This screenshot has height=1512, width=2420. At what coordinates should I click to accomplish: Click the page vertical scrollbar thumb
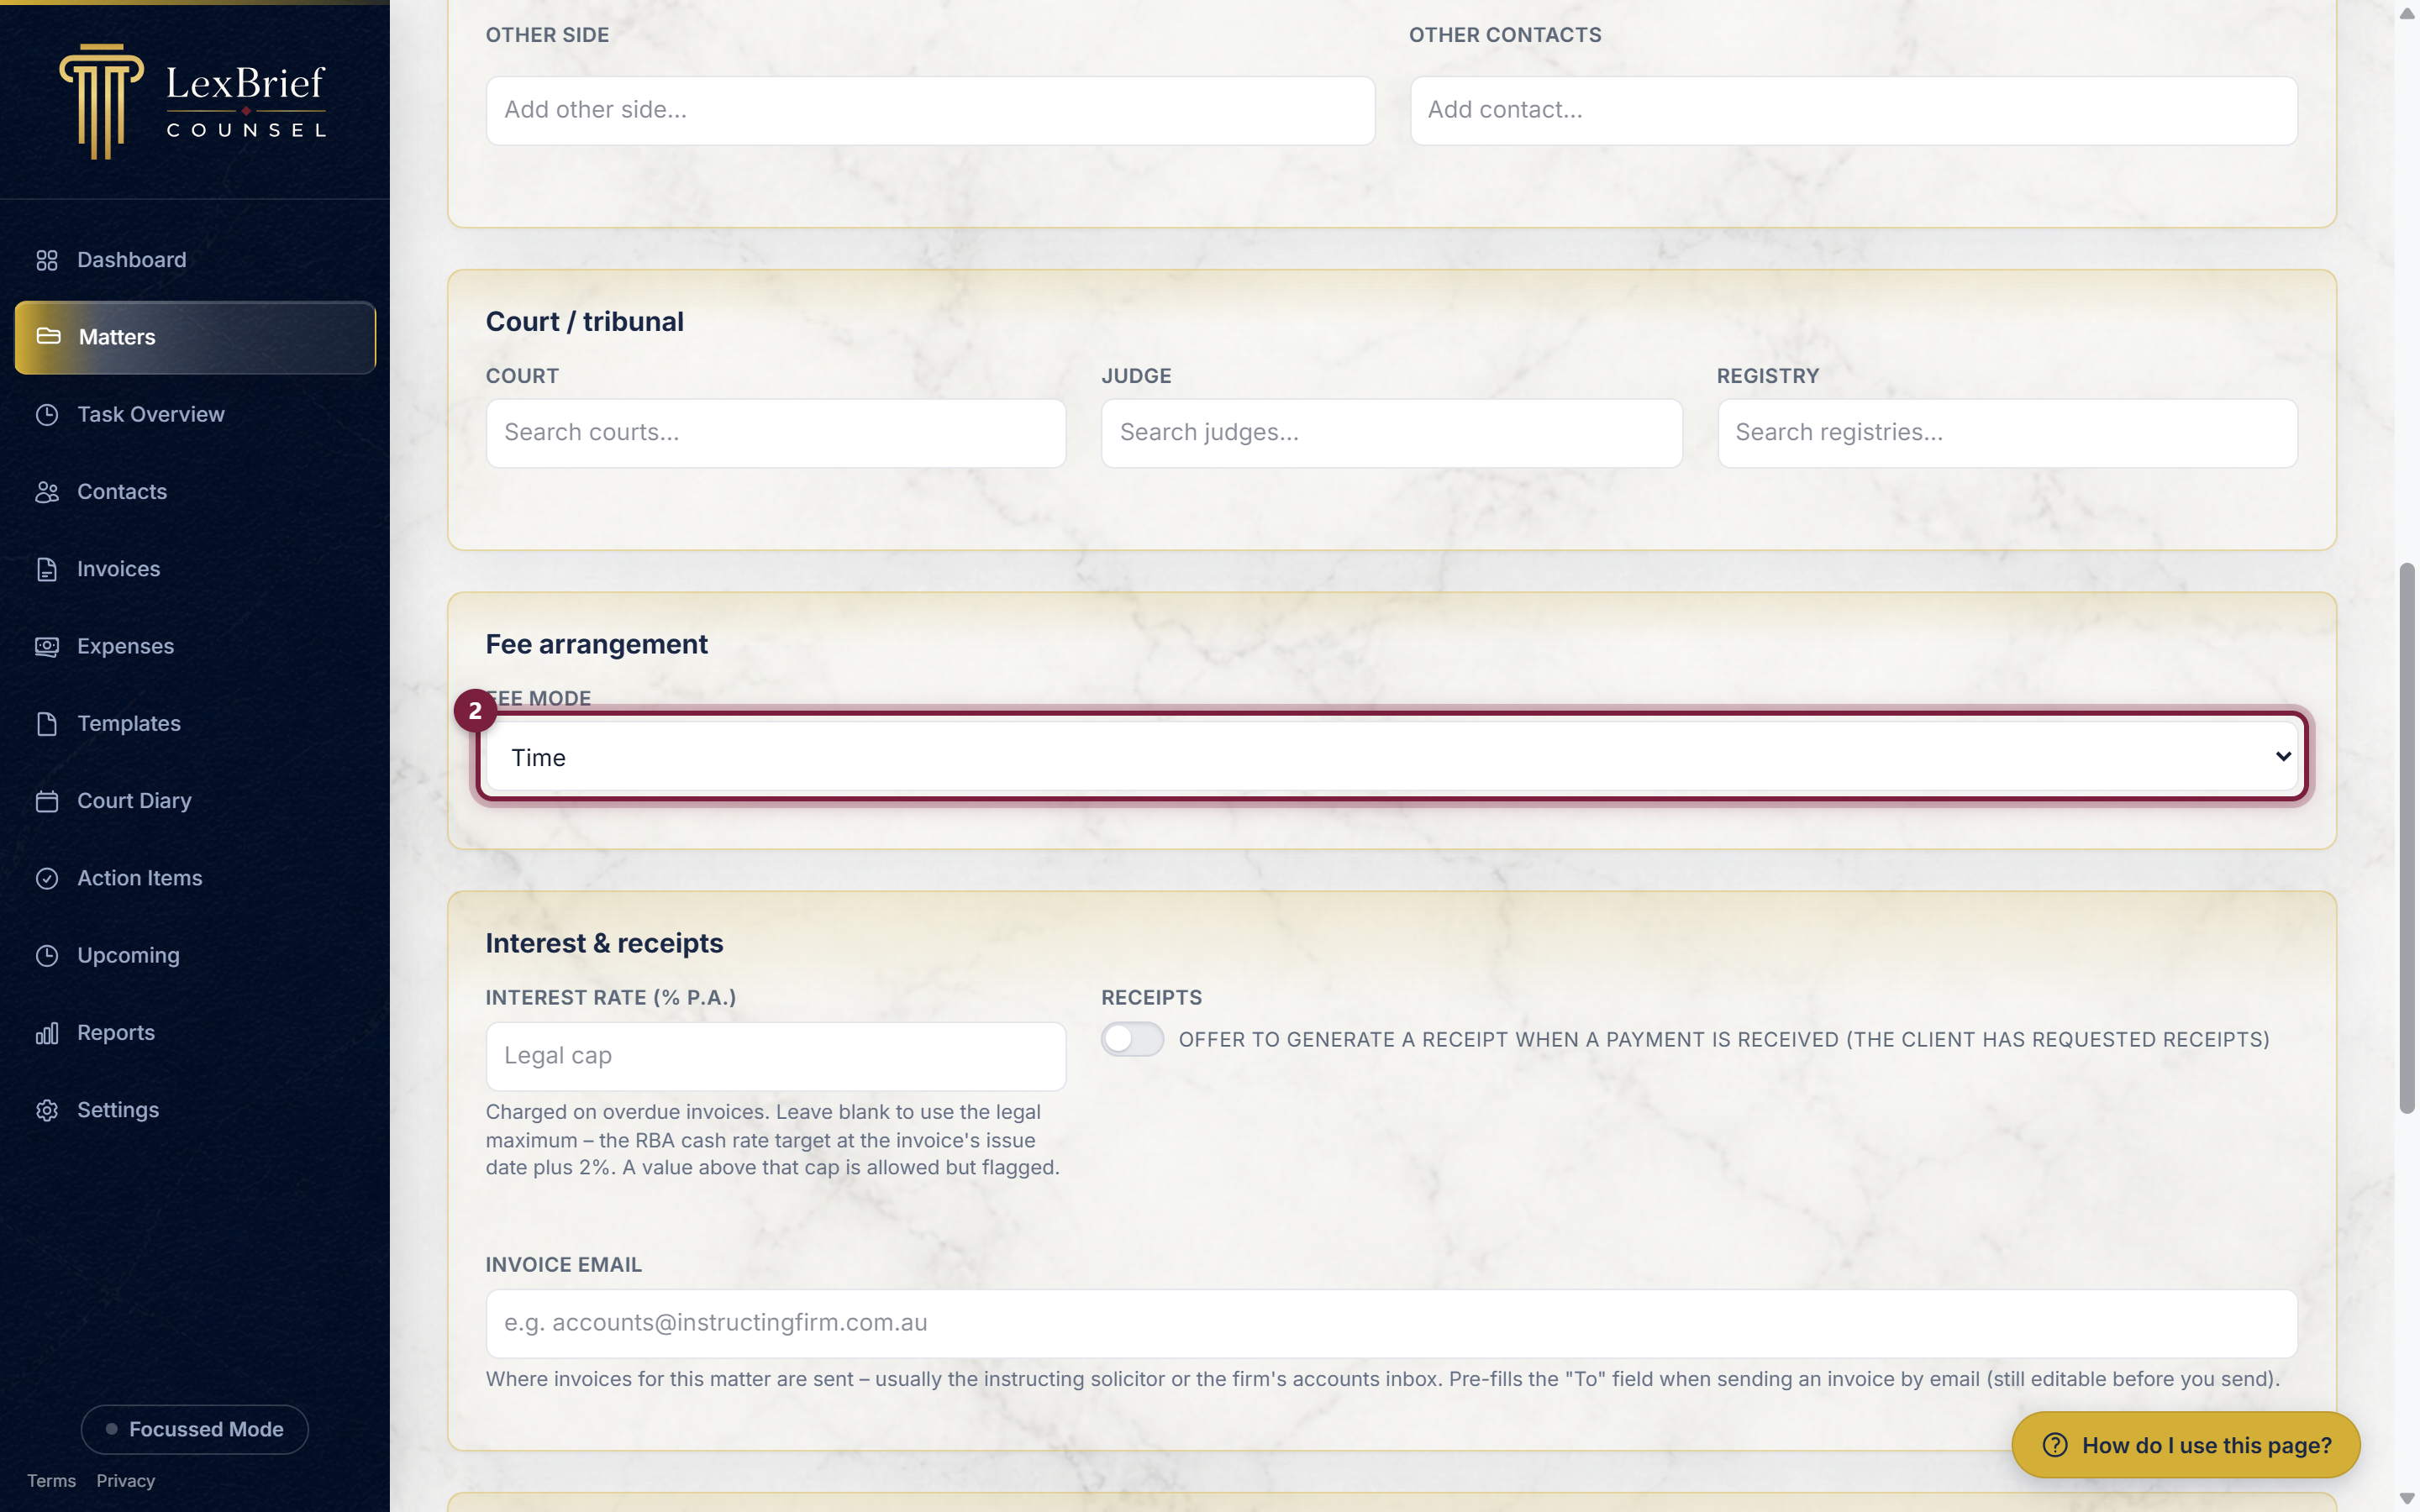(2407, 838)
